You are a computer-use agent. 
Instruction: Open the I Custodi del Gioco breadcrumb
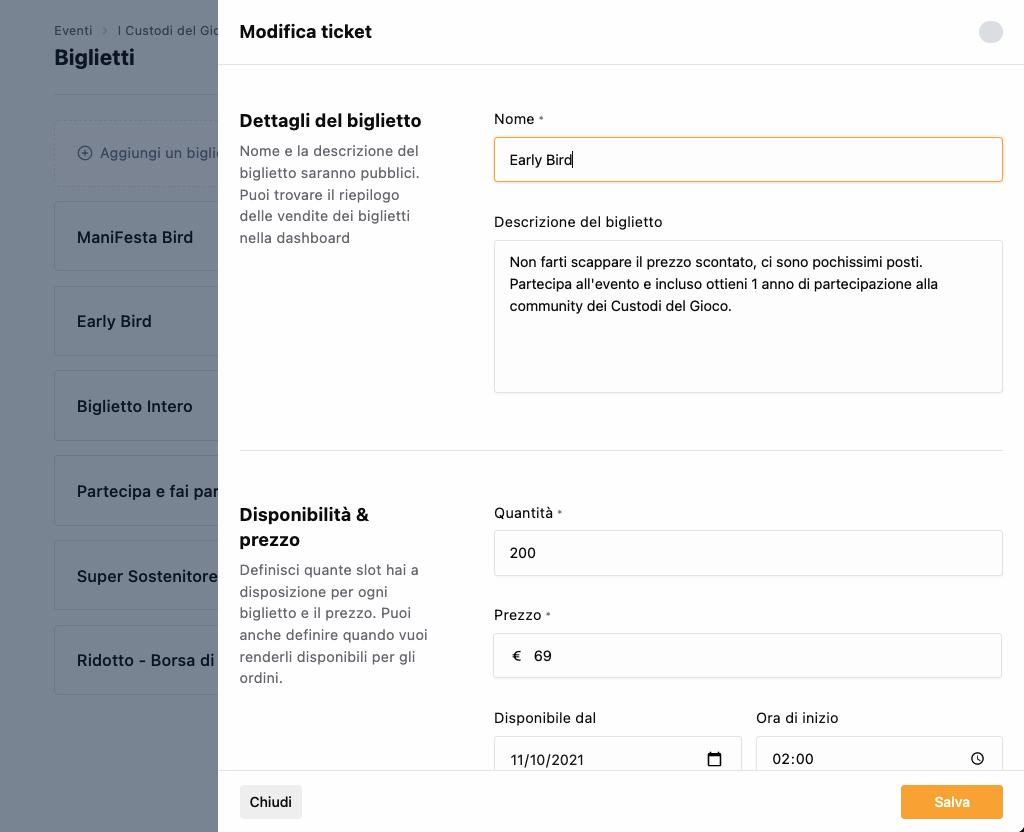tap(167, 31)
